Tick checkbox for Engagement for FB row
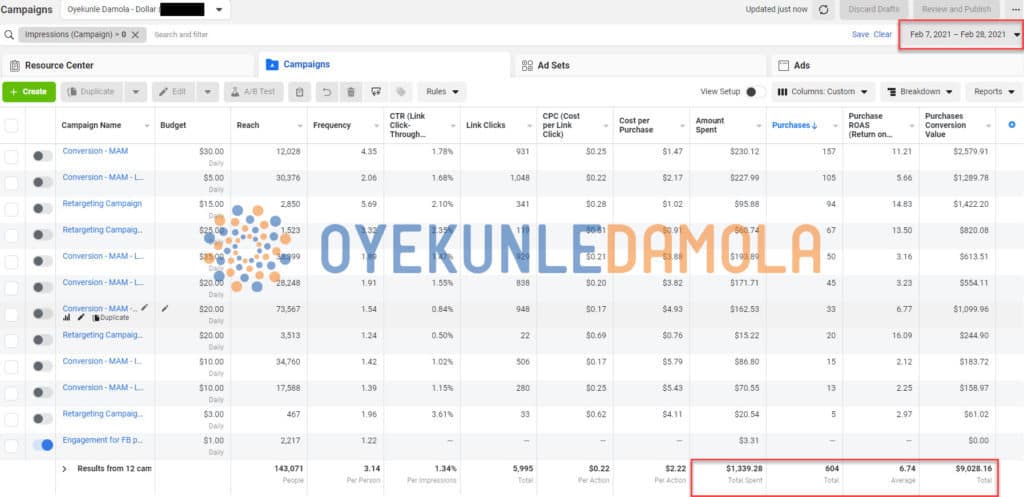 [12, 445]
